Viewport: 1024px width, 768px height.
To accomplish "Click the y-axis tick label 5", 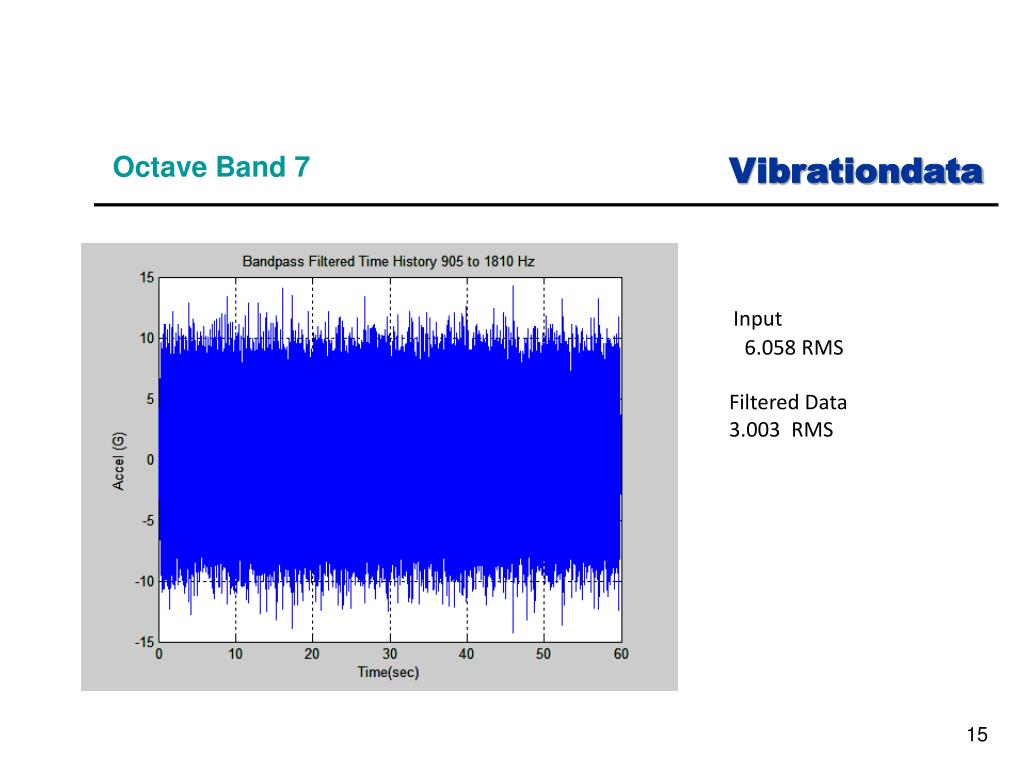I will tap(150, 399).
